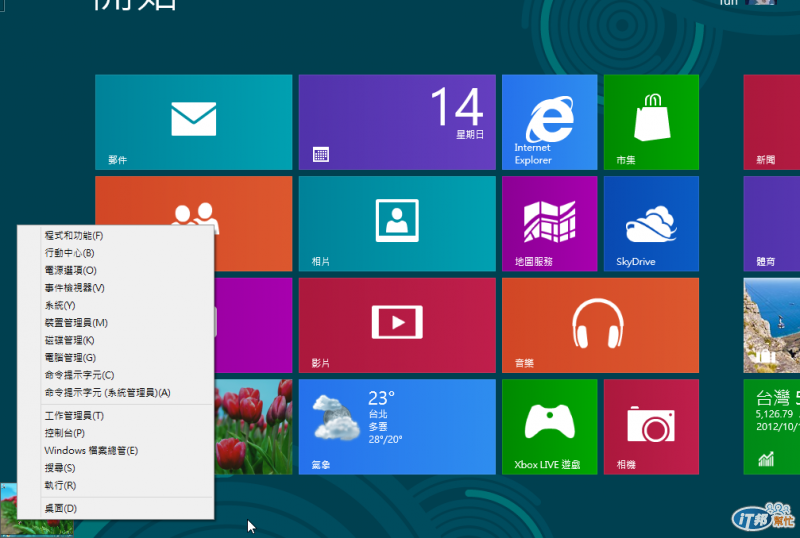Viewport: 800px width, 538px height.
Task: Choose 搜尋(S) from the menu
Action: pos(115,468)
